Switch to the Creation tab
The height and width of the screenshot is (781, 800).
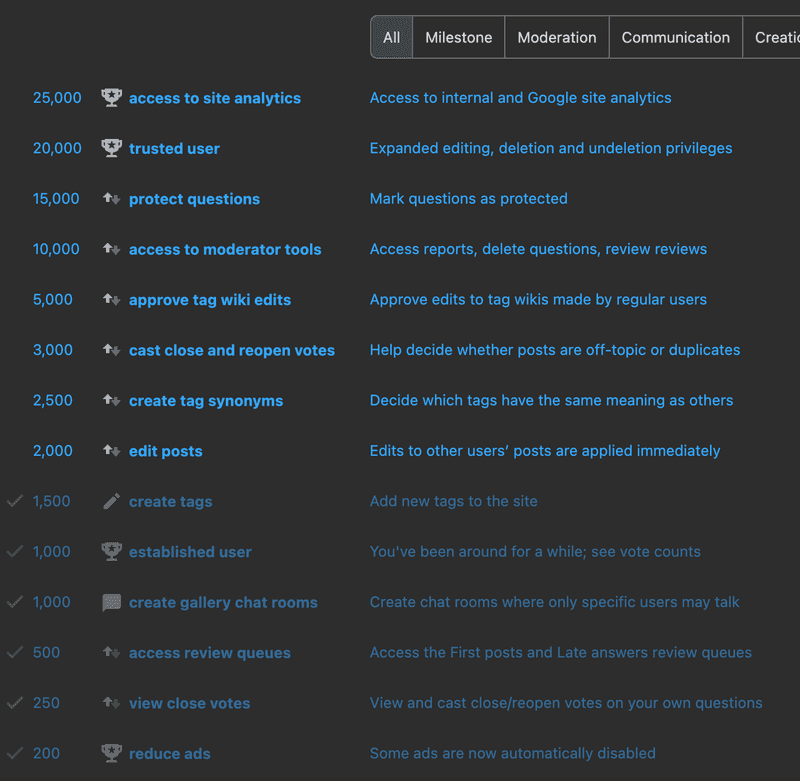point(771,37)
